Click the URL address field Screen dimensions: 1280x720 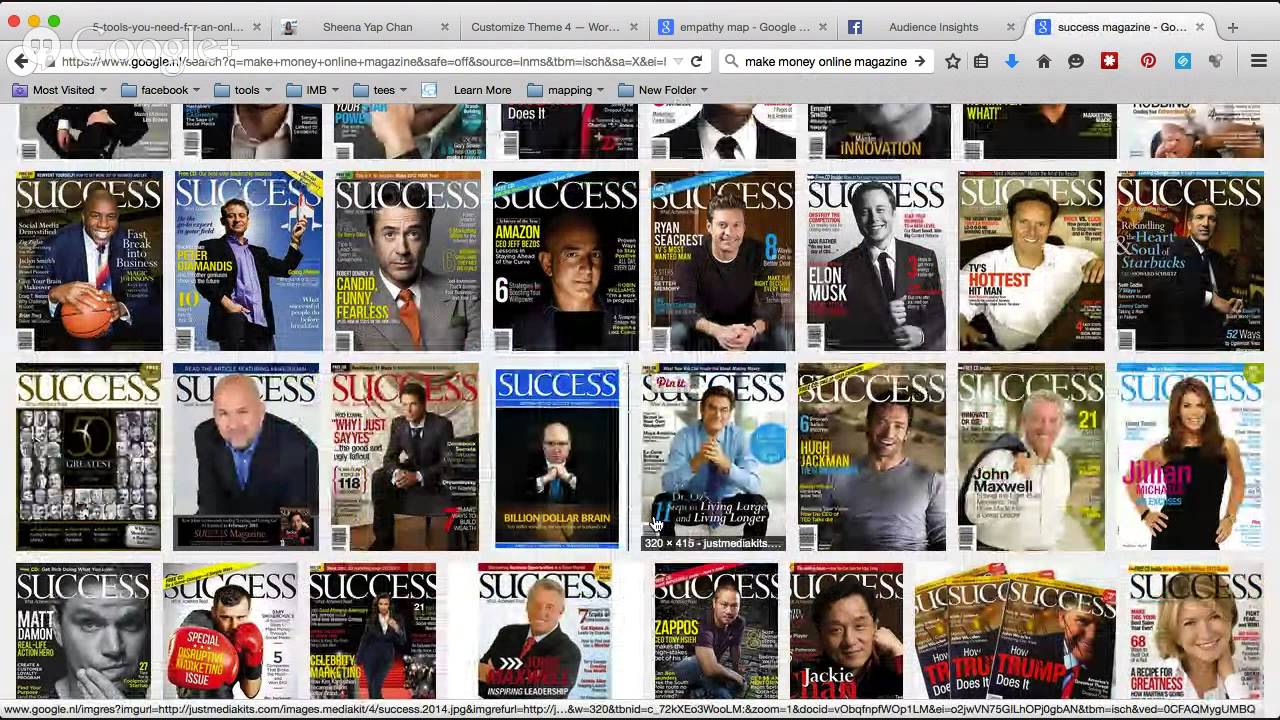362,61
